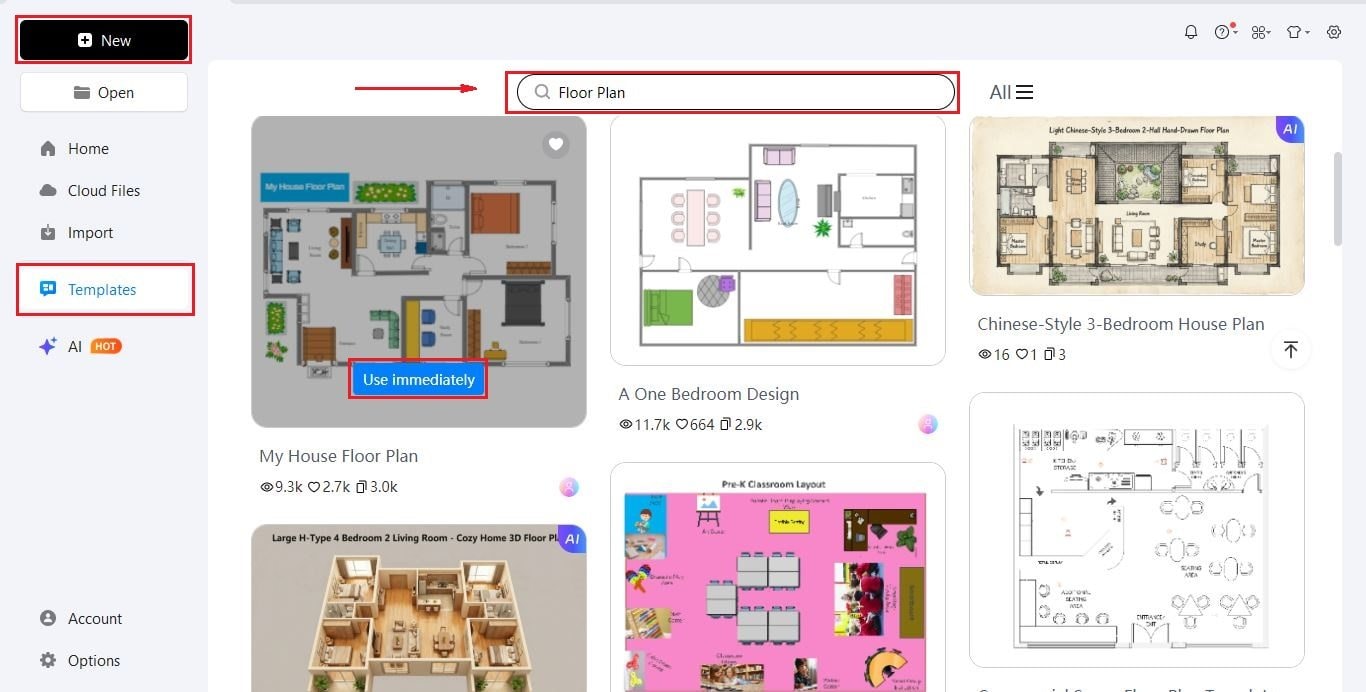Select Templates in the sidebar
1366x692 pixels.
[x=105, y=289]
